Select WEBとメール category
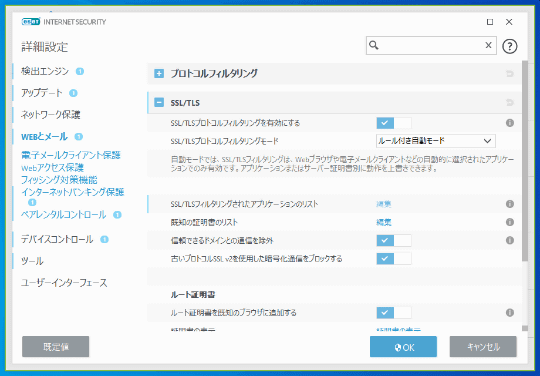 [44, 137]
